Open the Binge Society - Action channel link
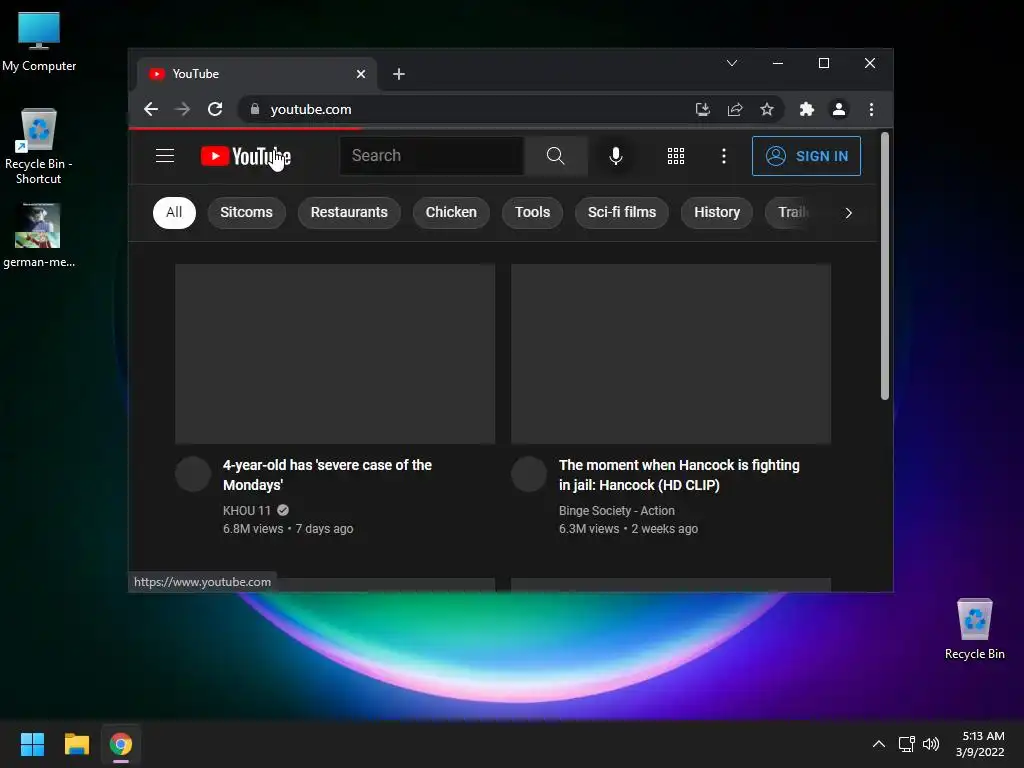Image resolution: width=1024 pixels, height=768 pixels. [616, 511]
